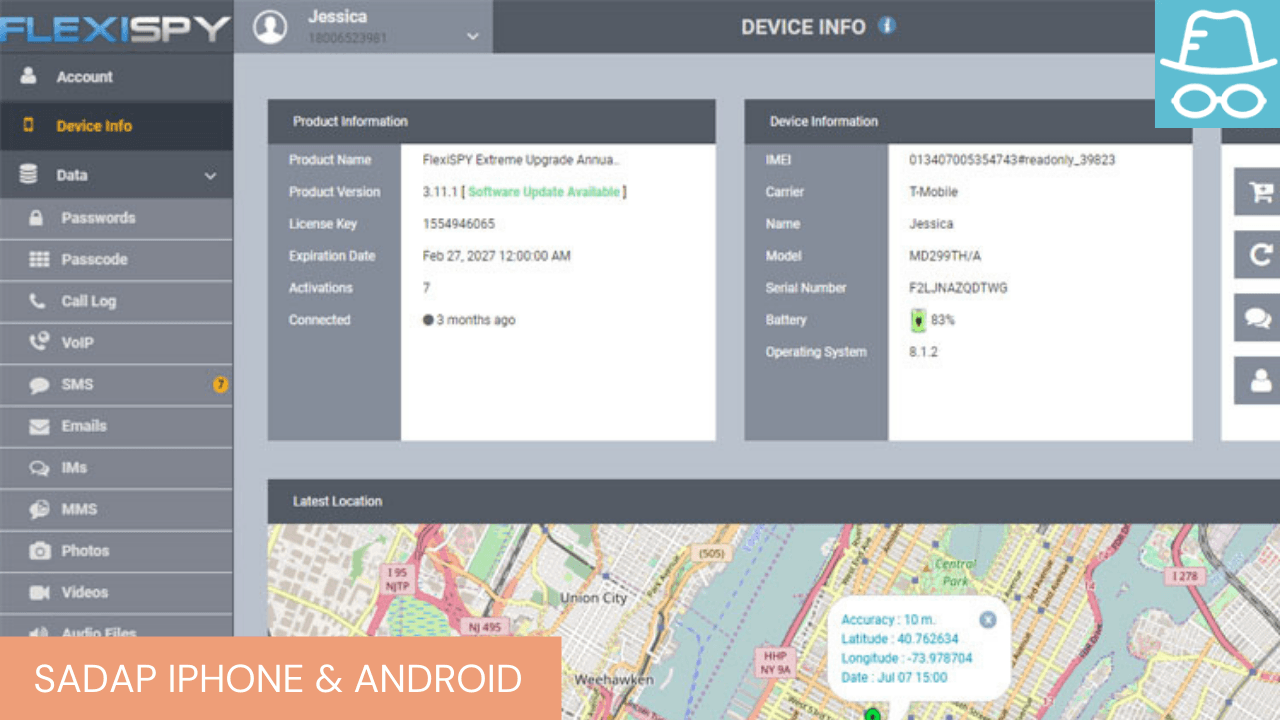Click the Videos camcorder icon
Viewport: 1280px width, 720px height.
tap(39, 592)
